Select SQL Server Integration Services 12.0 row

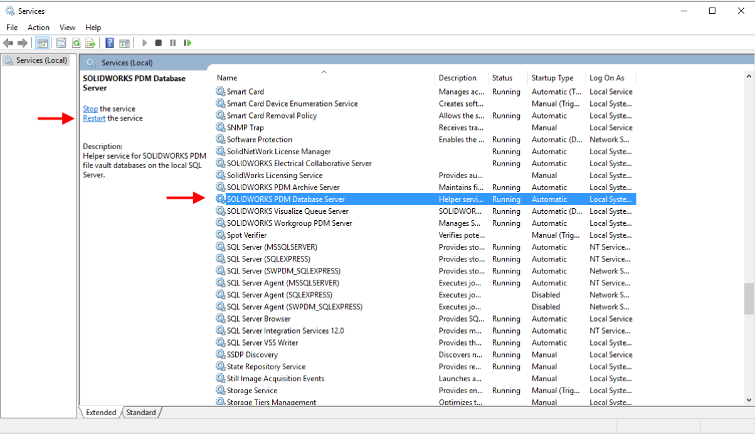(x=425, y=330)
